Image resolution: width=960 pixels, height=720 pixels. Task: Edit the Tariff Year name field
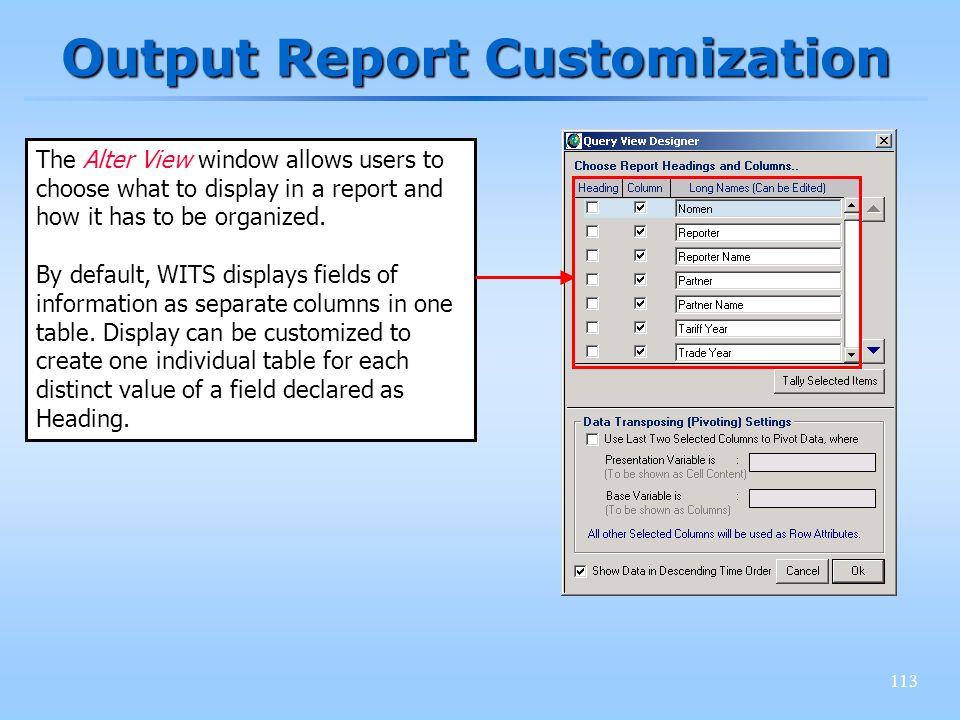coord(758,329)
